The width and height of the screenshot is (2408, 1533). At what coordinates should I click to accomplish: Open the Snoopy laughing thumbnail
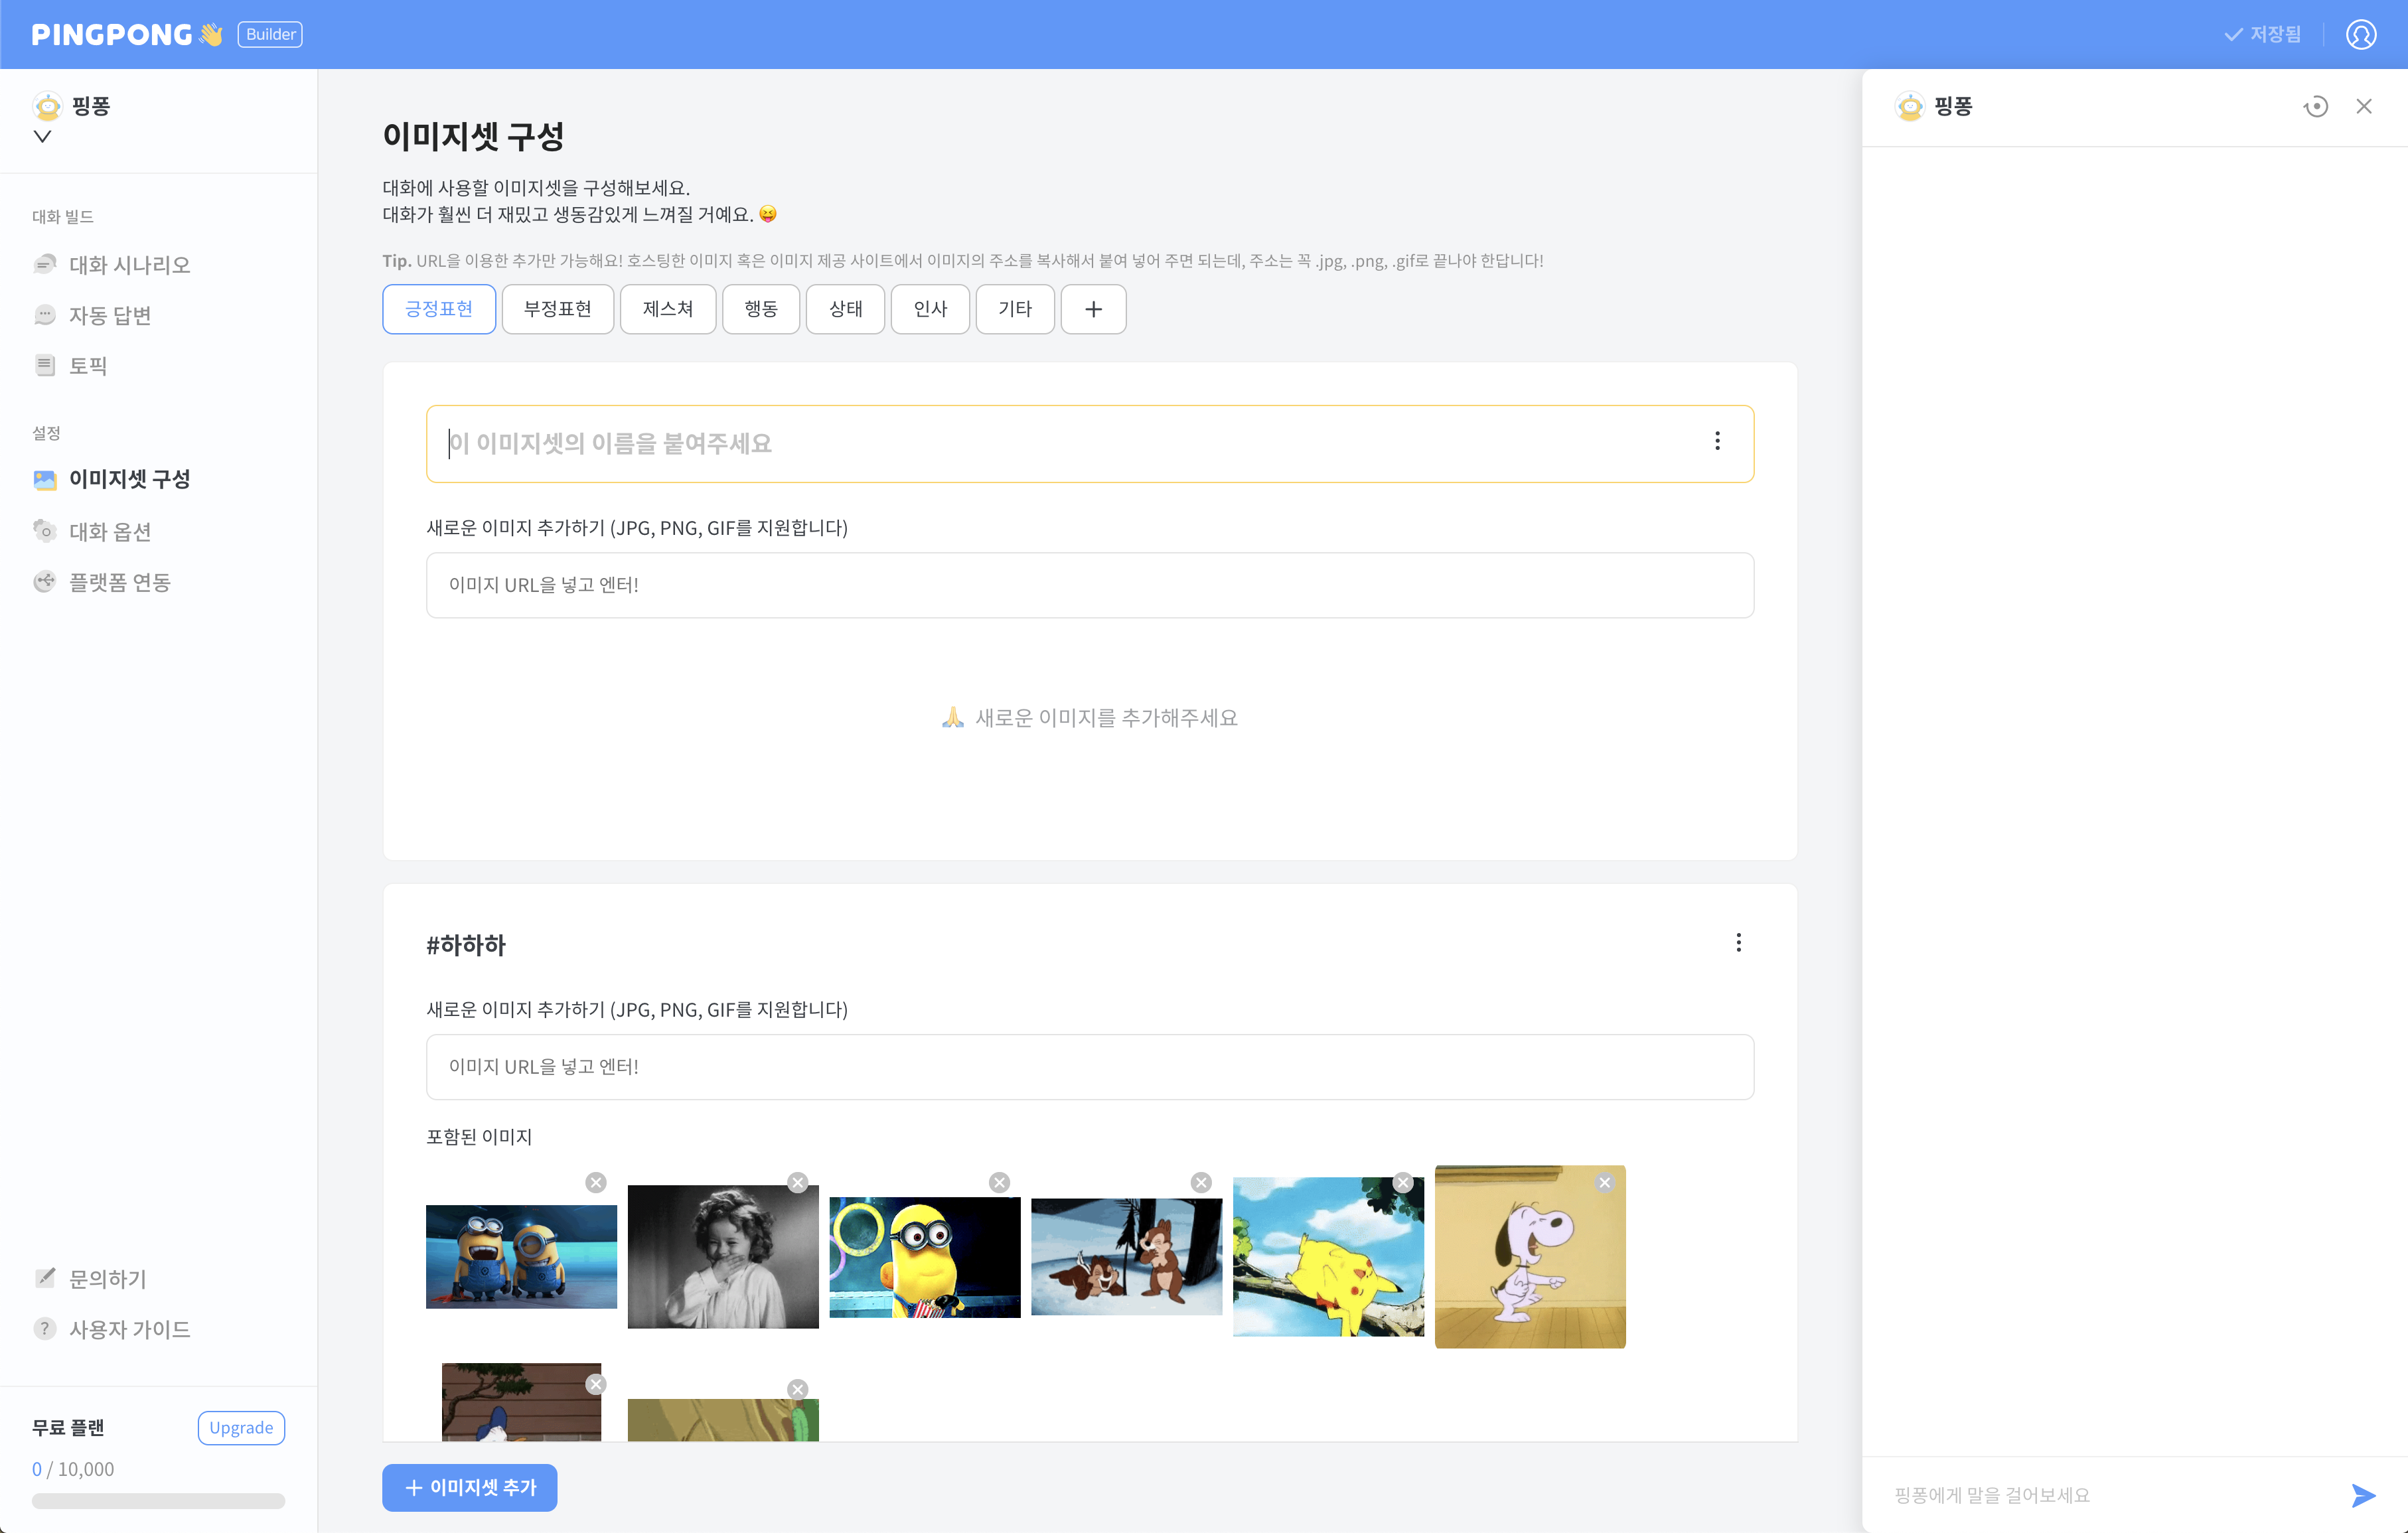pyautogui.click(x=1530, y=1256)
